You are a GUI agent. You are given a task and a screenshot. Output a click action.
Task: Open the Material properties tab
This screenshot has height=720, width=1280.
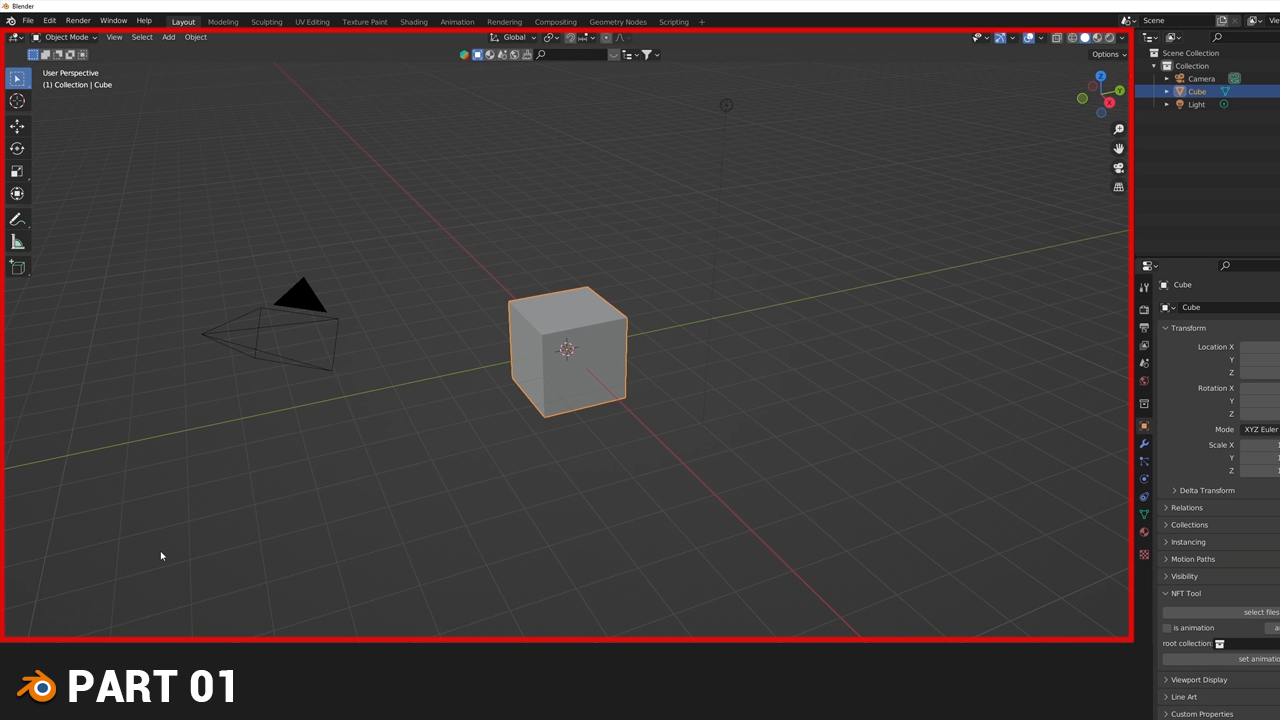(x=1144, y=532)
